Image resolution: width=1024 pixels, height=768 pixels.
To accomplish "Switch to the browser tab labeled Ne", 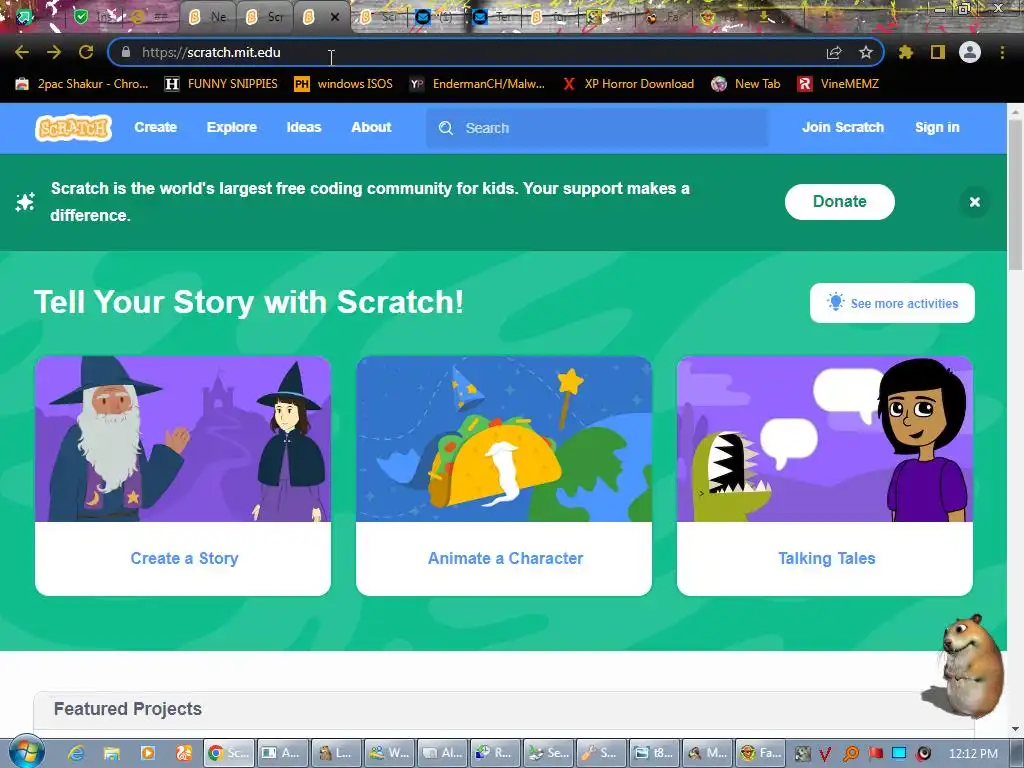I will point(207,17).
